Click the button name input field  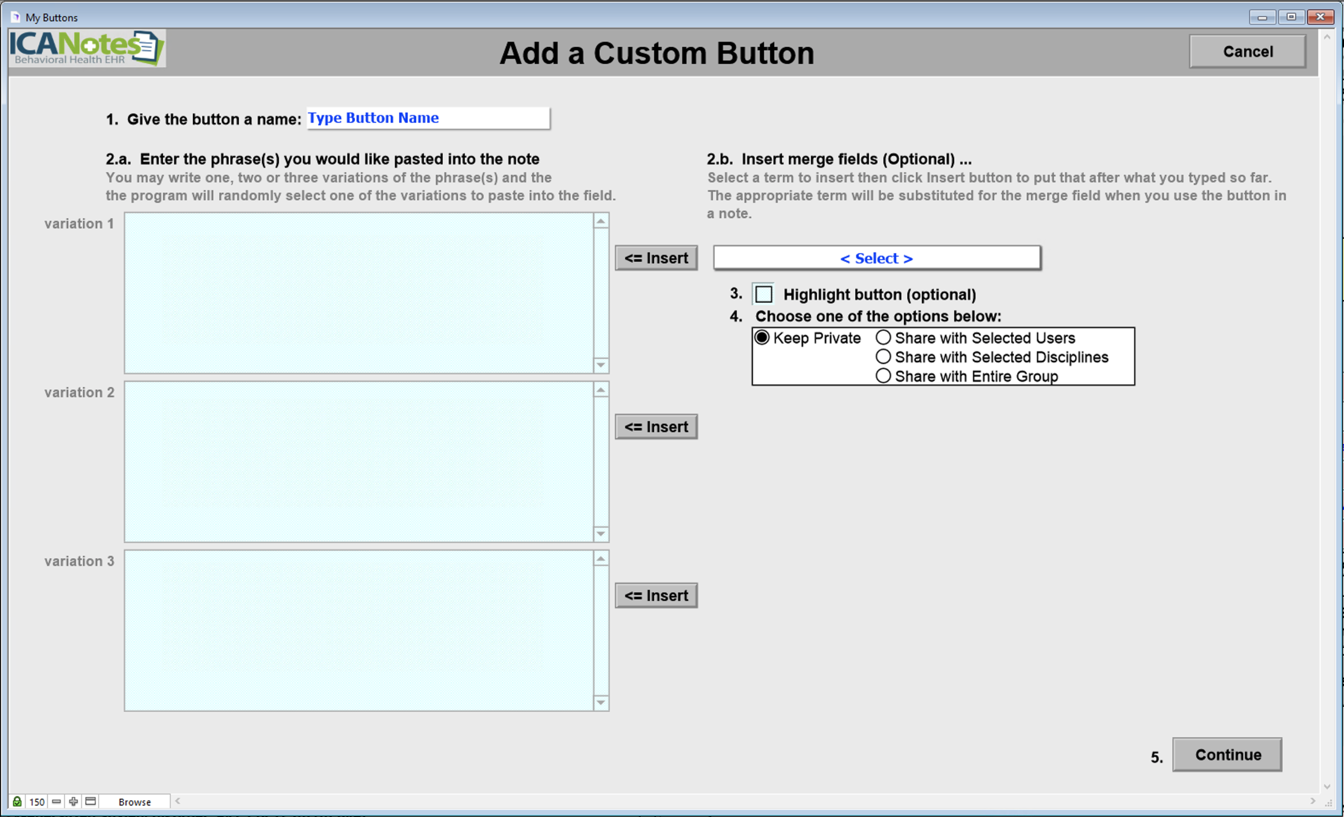click(427, 118)
